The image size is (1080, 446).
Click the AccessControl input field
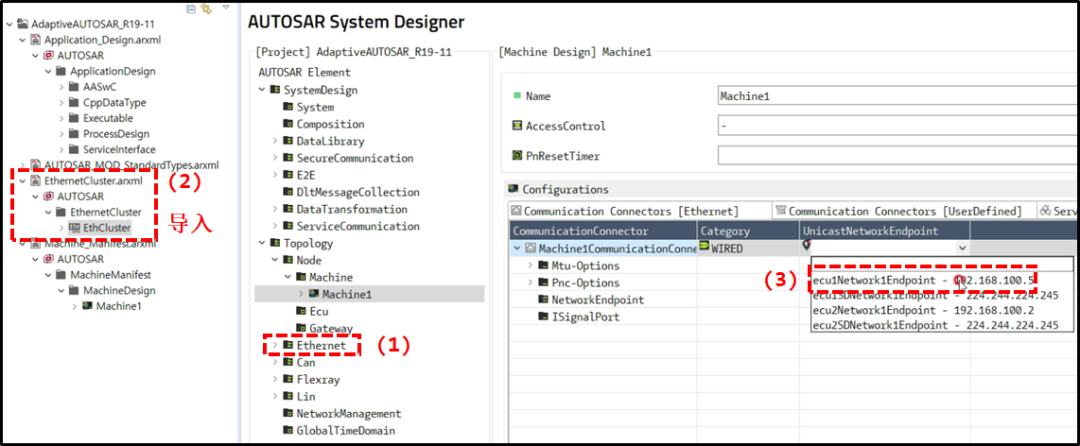pos(898,126)
